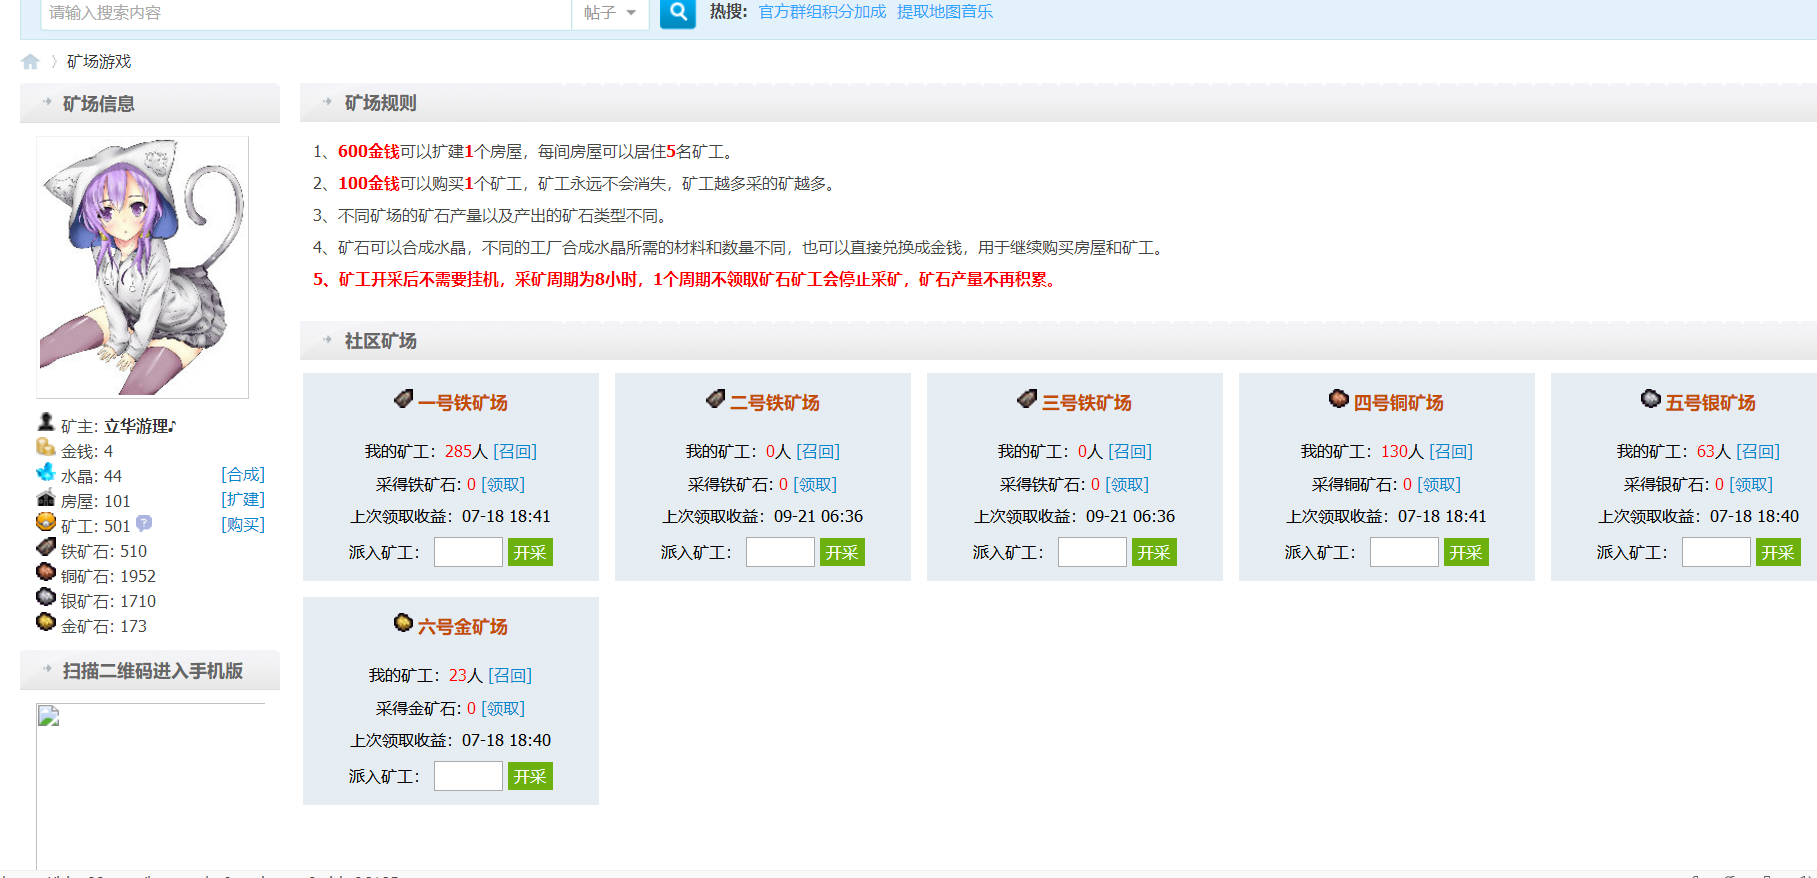1817x878 pixels.
Task: Click 开采 button in 三号铁矿场
Action: click(1154, 552)
